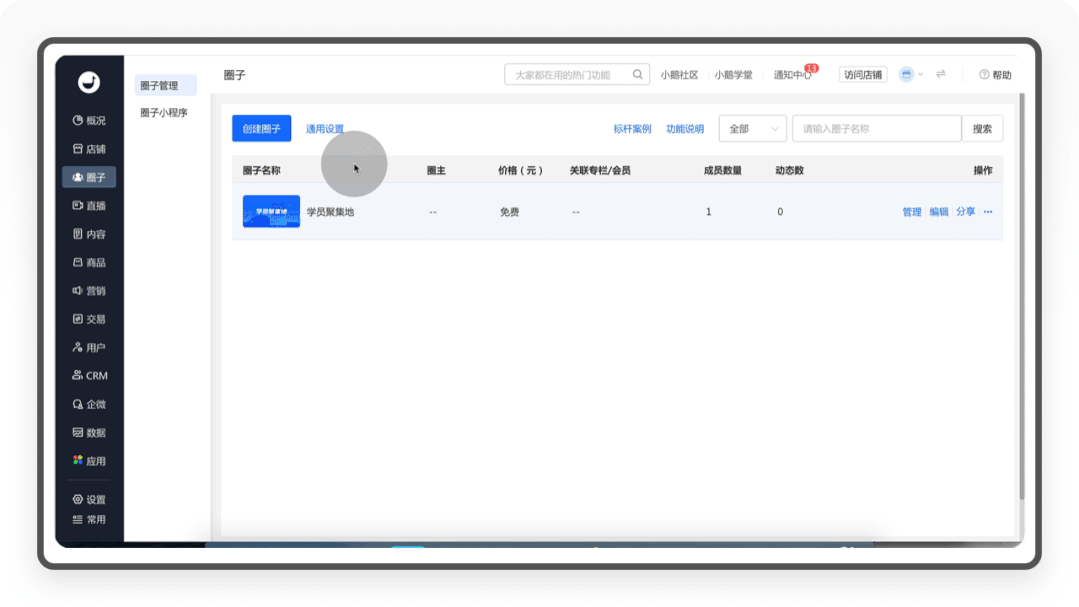Open 小鹅社区 link
The image size is (1079, 607).
[679, 75]
